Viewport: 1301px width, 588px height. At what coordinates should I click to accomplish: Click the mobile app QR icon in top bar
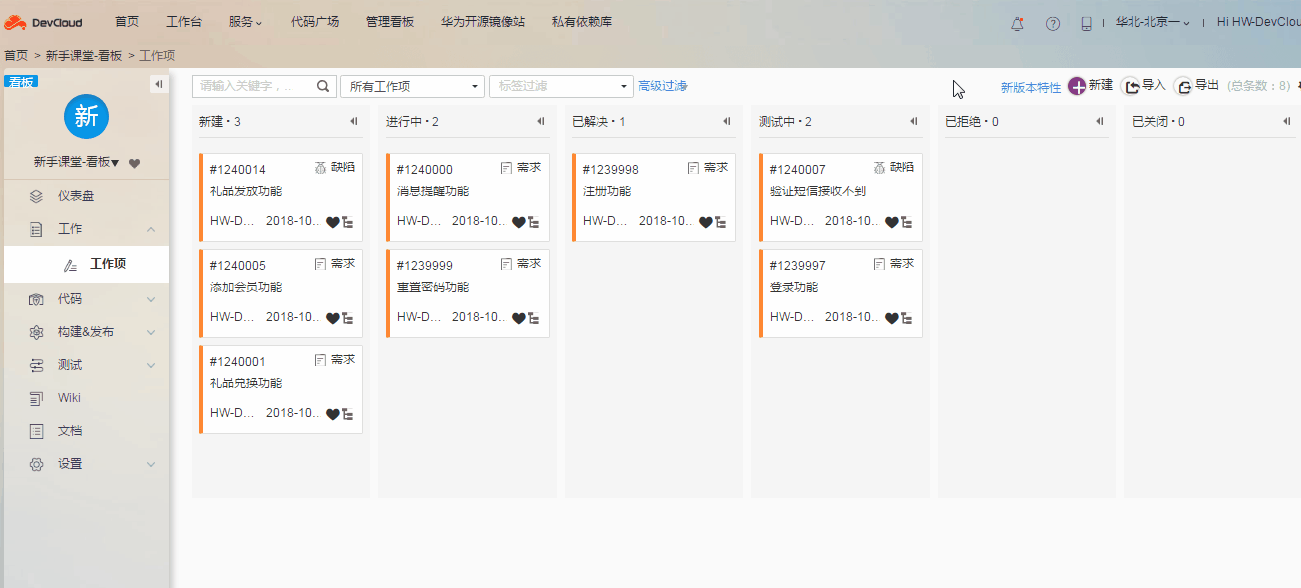tap(1086, 23)
